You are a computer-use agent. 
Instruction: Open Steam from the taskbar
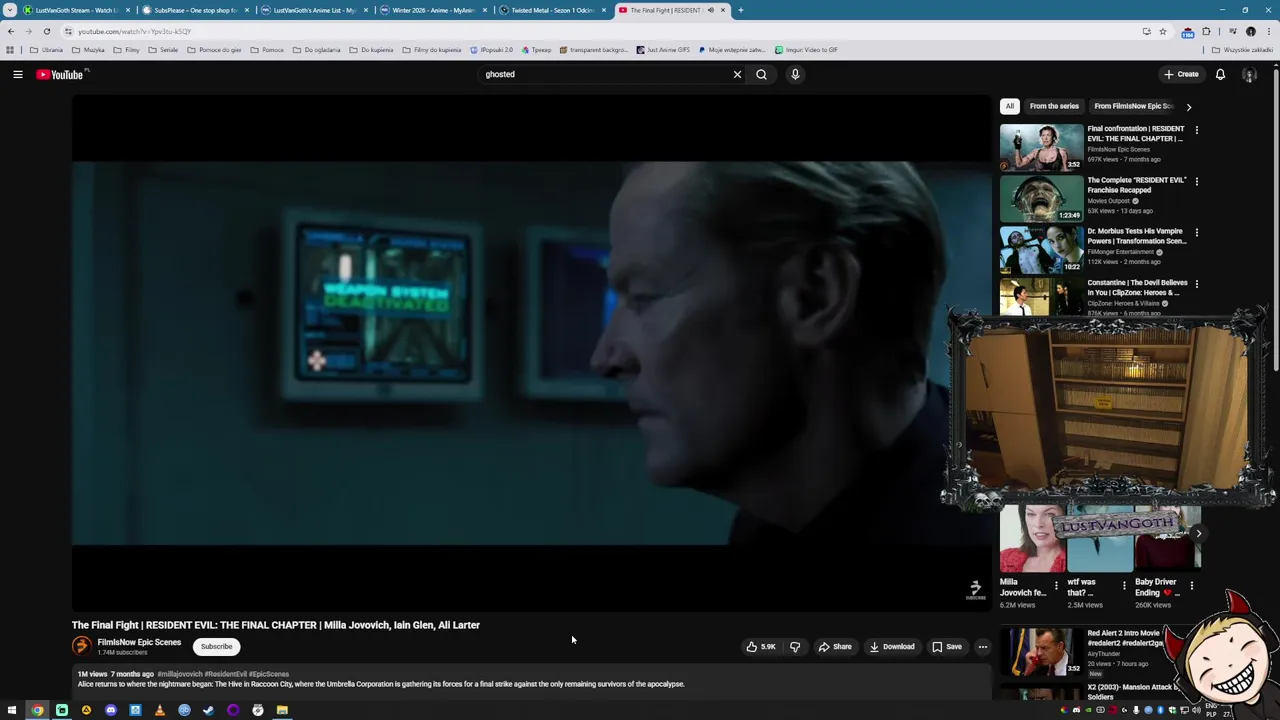pos(209,710)
